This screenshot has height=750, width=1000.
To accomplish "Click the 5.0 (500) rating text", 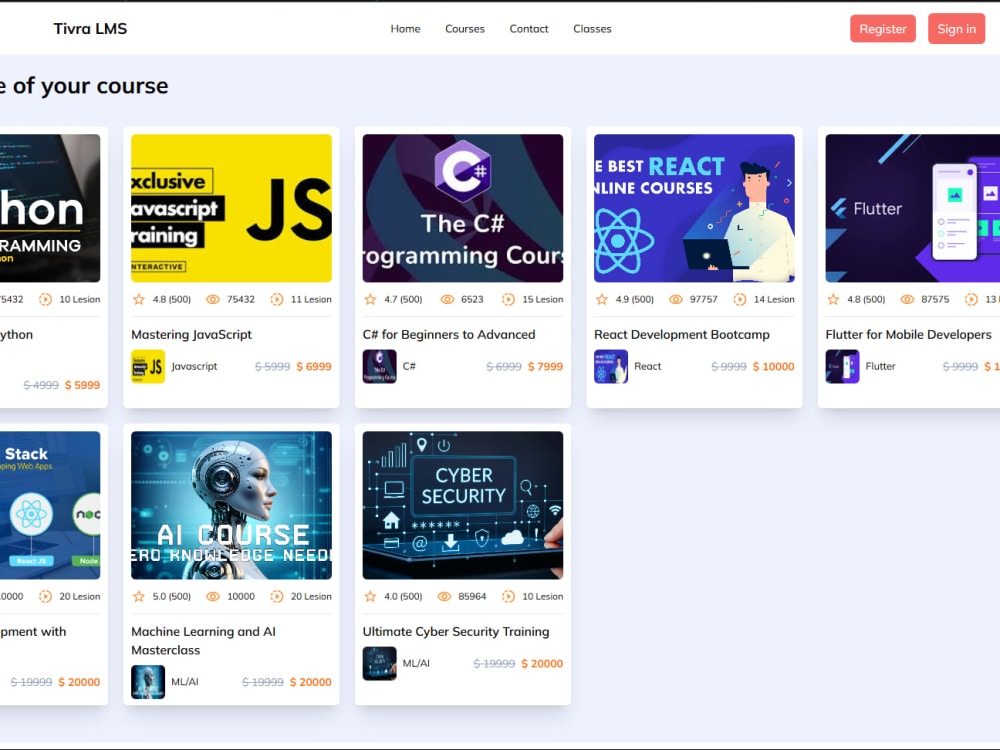I will [172, 596].
